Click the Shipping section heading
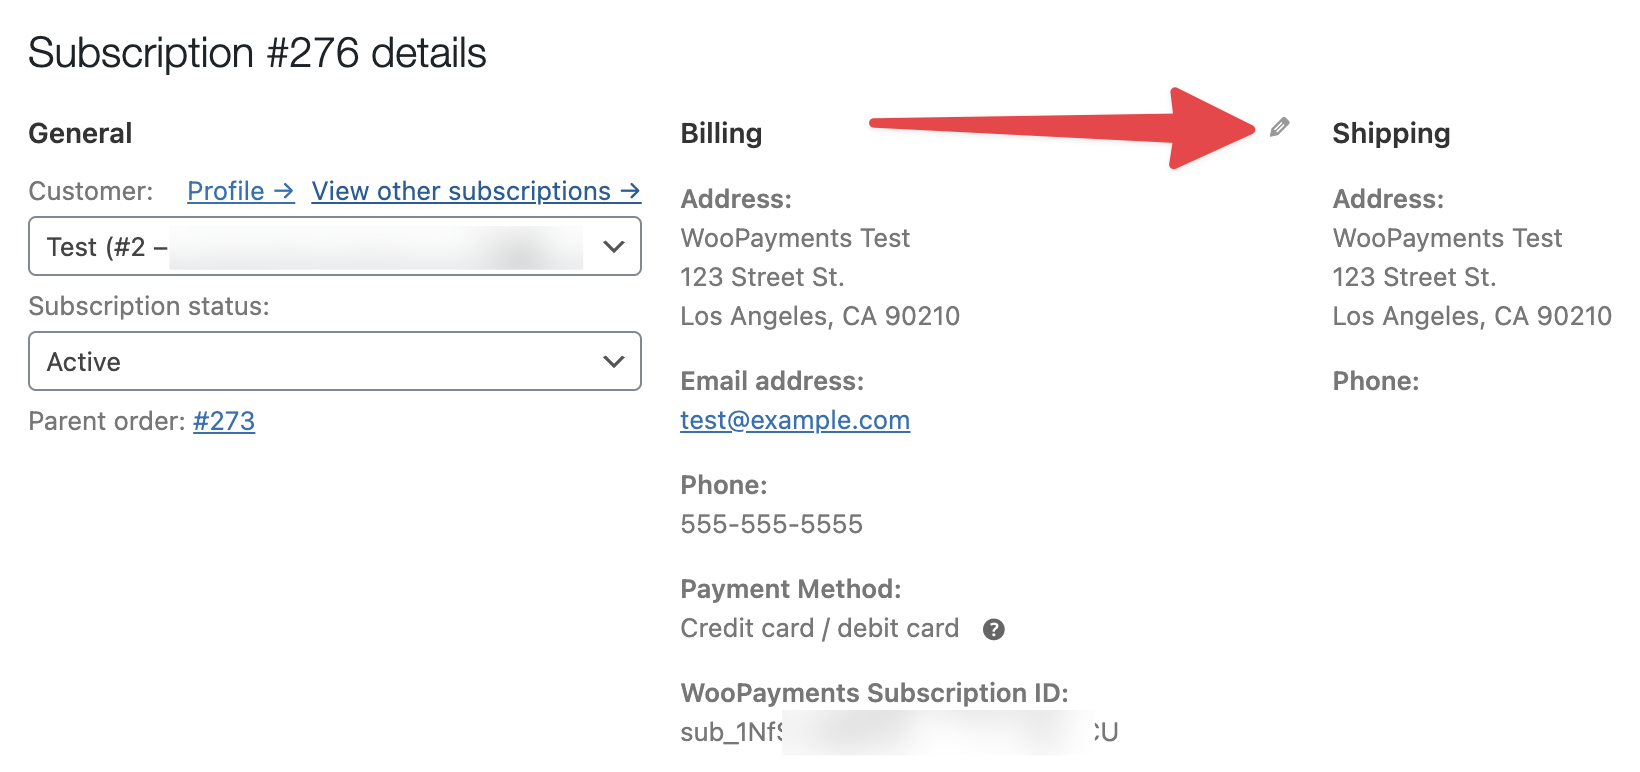This screenshot has height=772, width=1640. tap(1391, 133)
